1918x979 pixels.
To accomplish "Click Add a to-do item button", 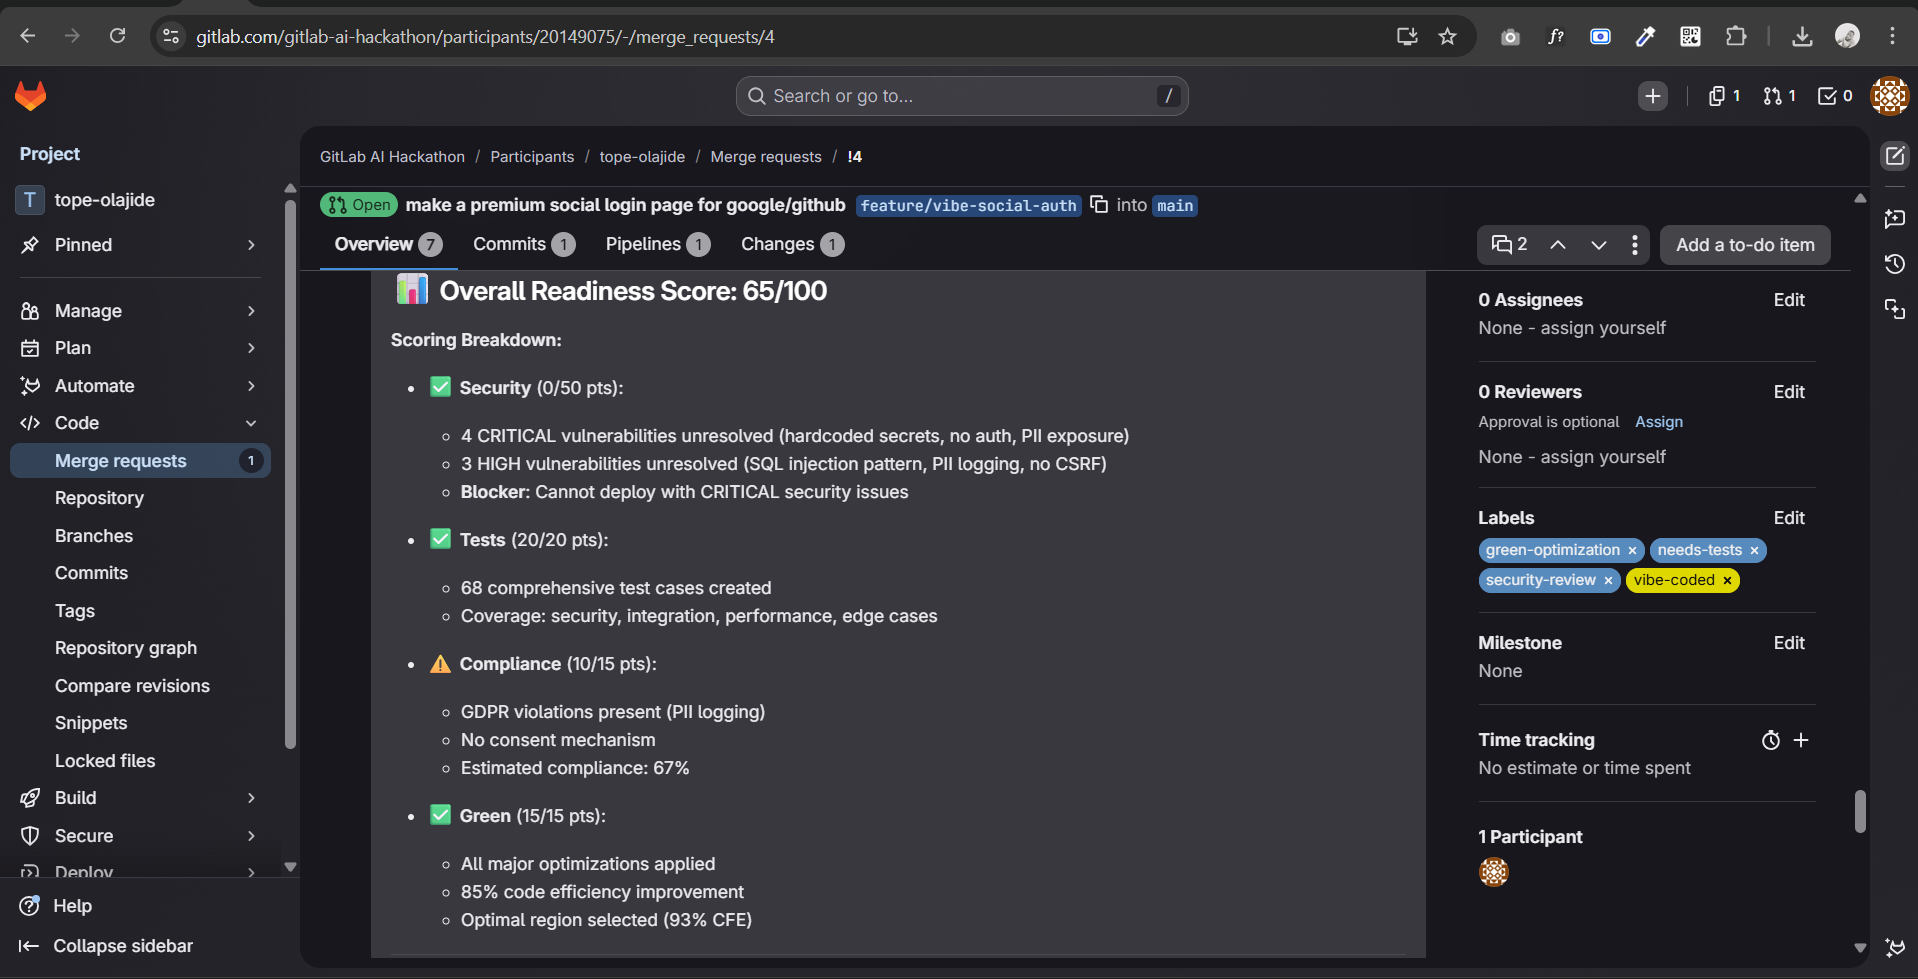I will point(1745,245).
